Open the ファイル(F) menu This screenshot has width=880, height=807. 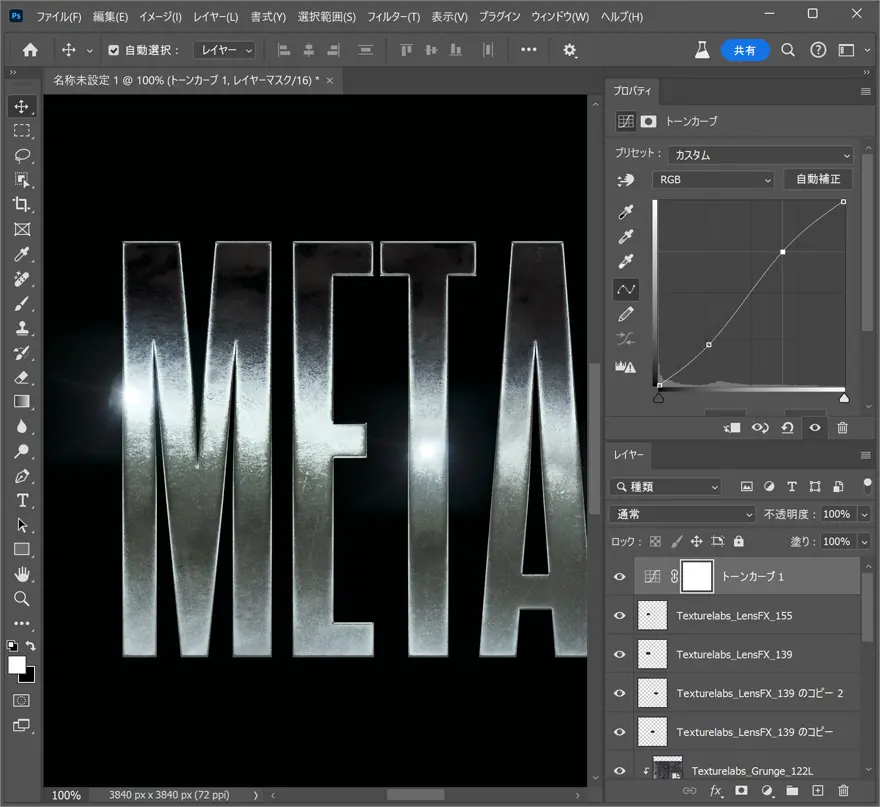[59, 17]
